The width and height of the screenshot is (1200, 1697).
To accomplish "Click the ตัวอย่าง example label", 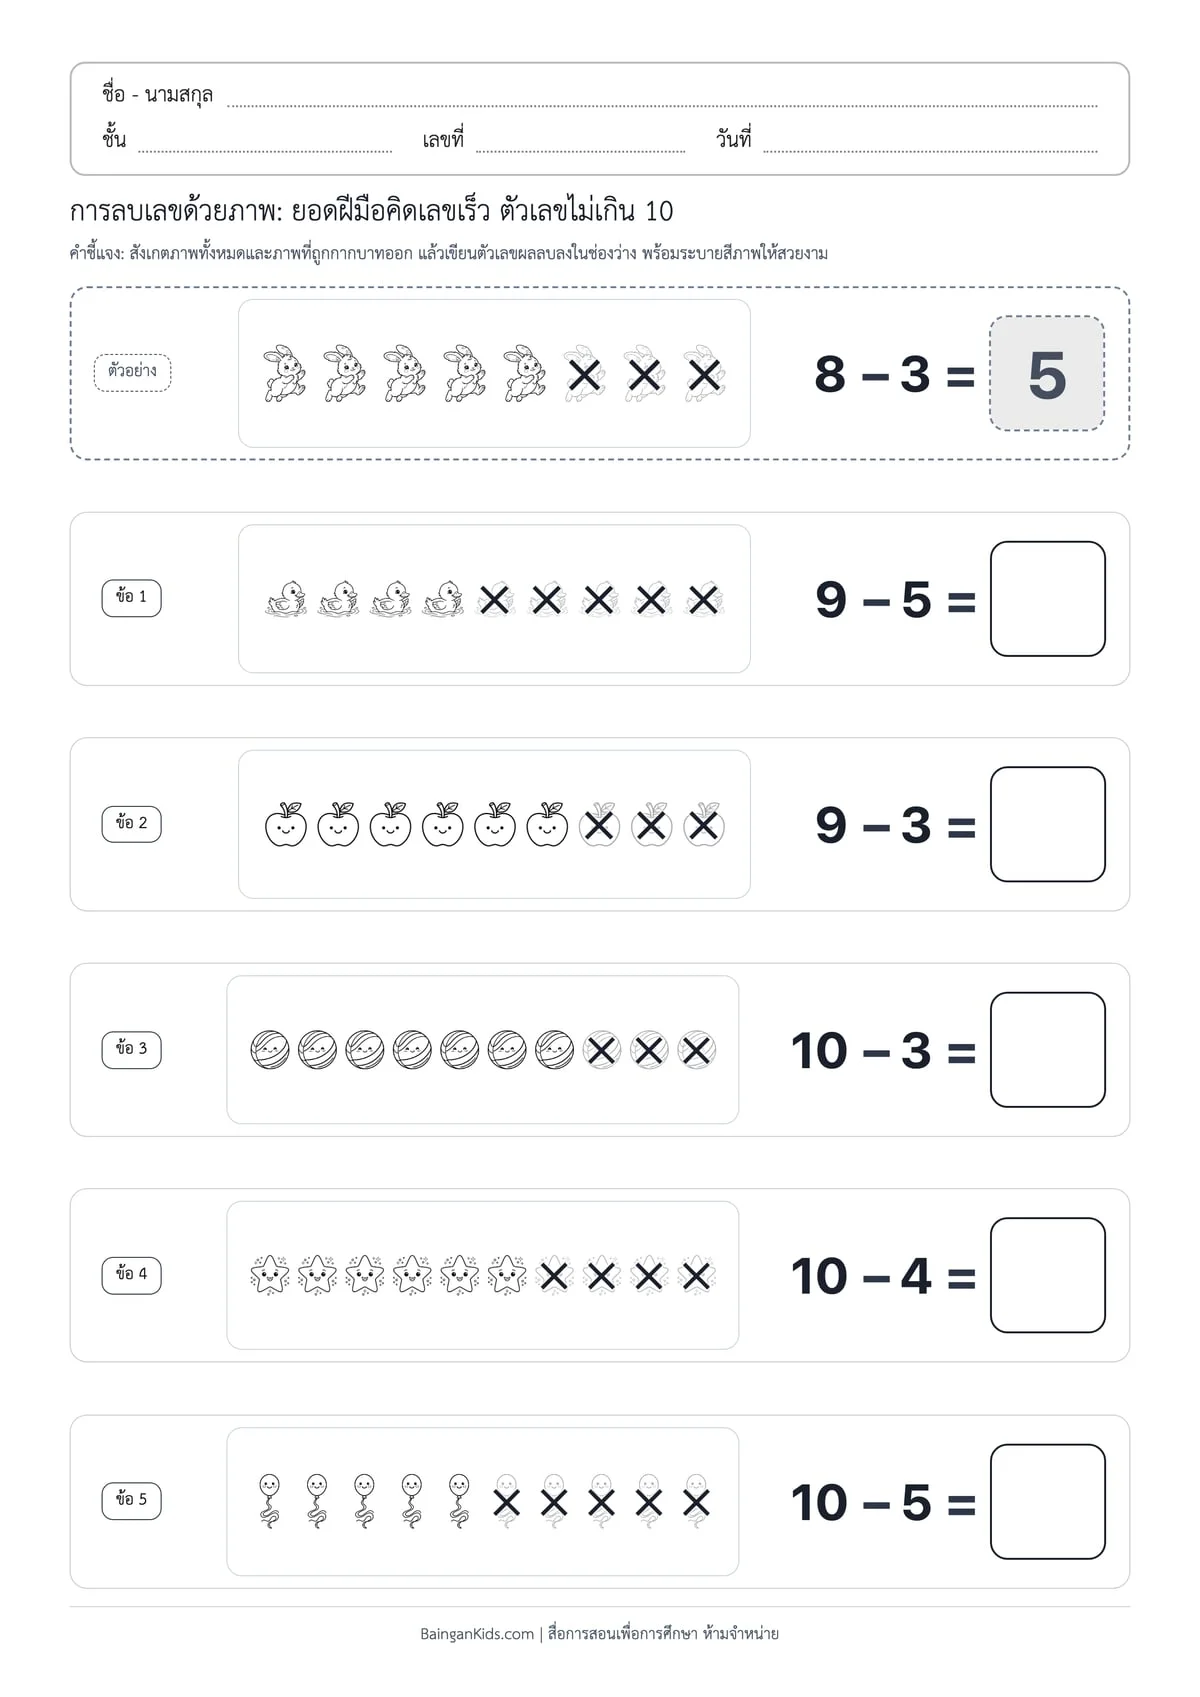I will tap(132, 371).
